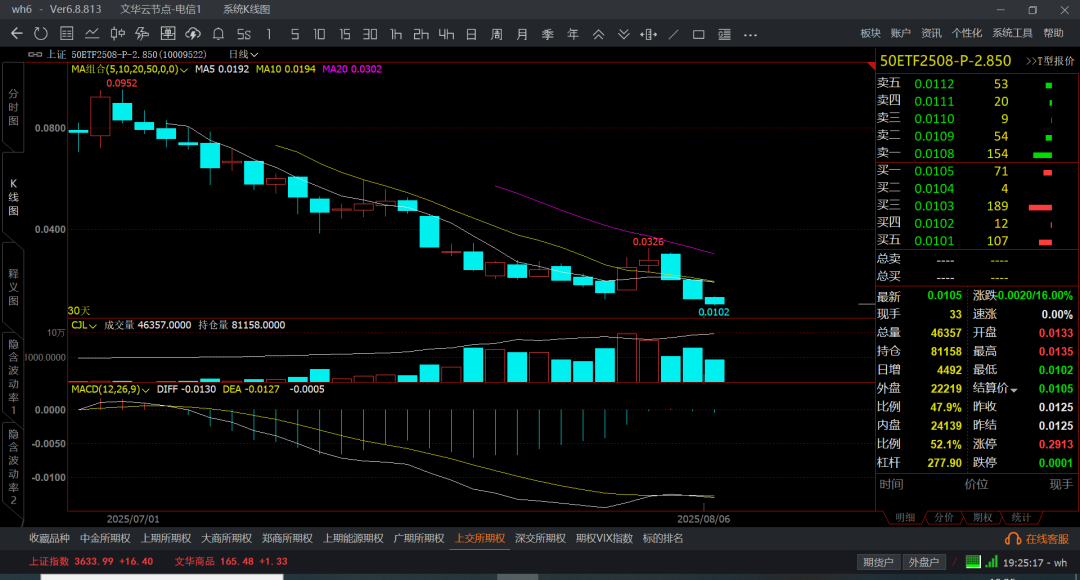Open the 结算价 dropdown arrow
1080x580 pixels.
point(1013,390)
